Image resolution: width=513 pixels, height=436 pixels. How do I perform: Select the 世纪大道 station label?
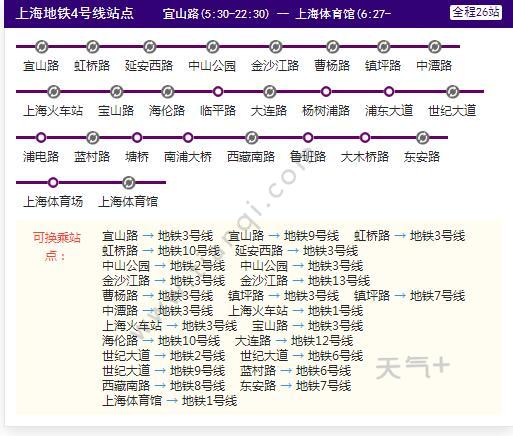[x=452, y=110]
